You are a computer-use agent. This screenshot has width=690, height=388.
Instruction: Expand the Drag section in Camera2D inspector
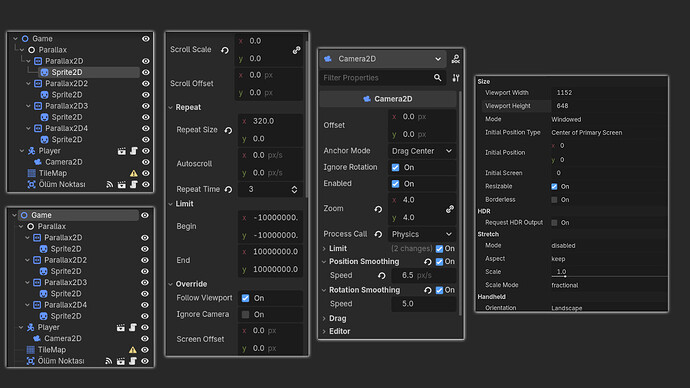[324, 318]
